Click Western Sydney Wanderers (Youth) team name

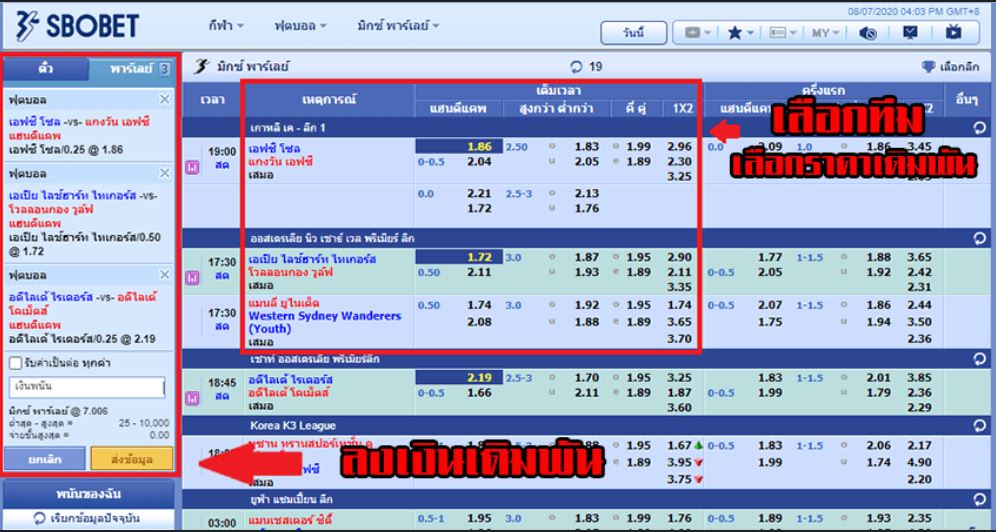tap(325, 322)
